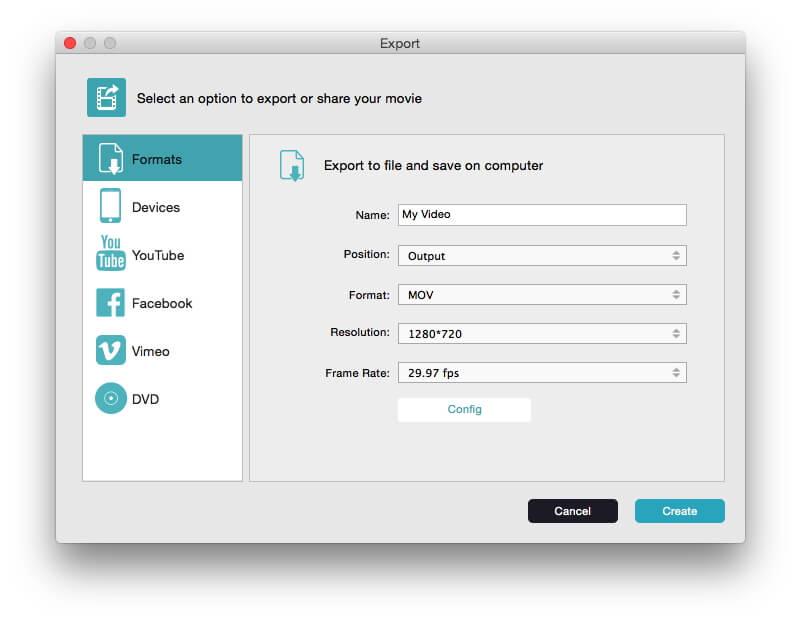Click the export movie header icon
Image resolution: width=801 pixels, height=623 pixels.
point(106,98)
